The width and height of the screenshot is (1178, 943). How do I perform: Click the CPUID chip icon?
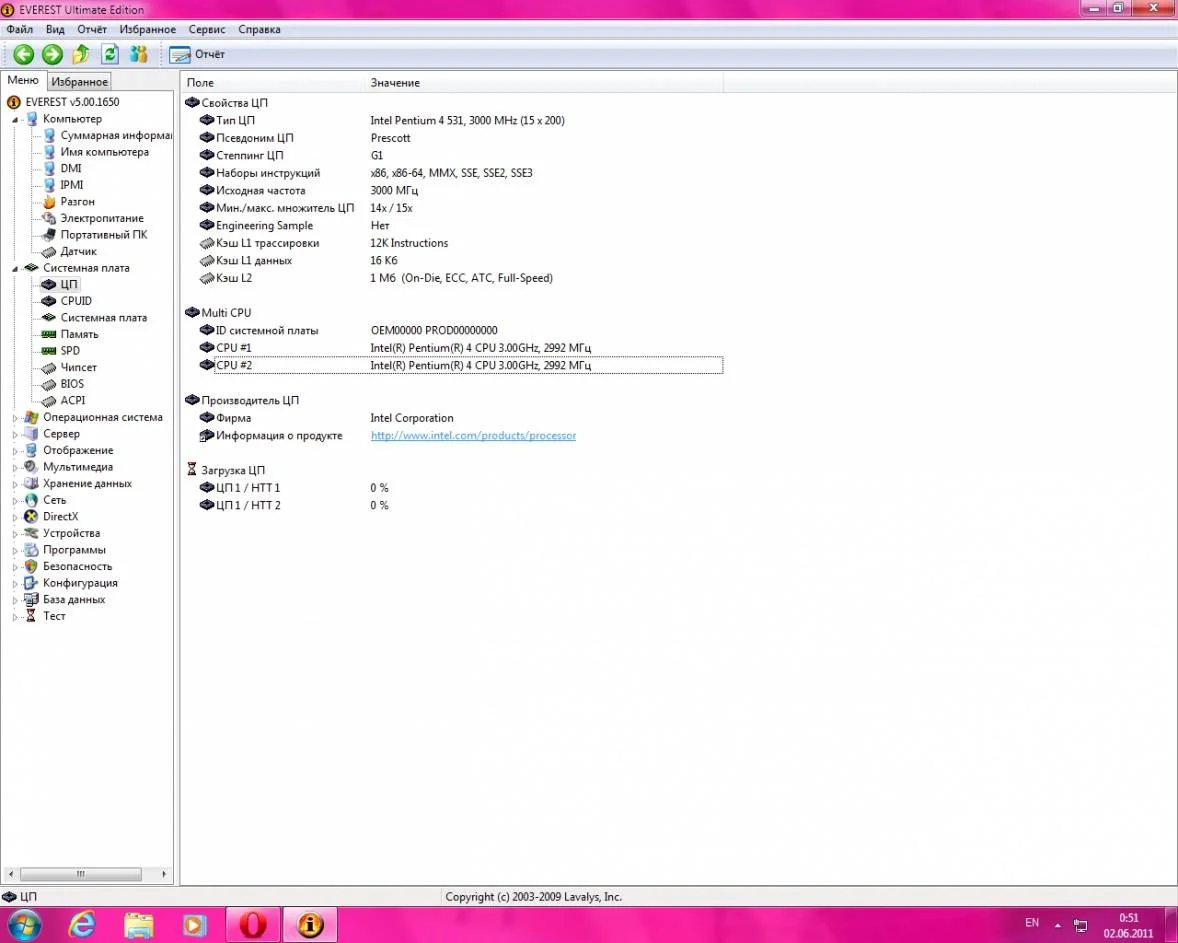coord(49,301)
